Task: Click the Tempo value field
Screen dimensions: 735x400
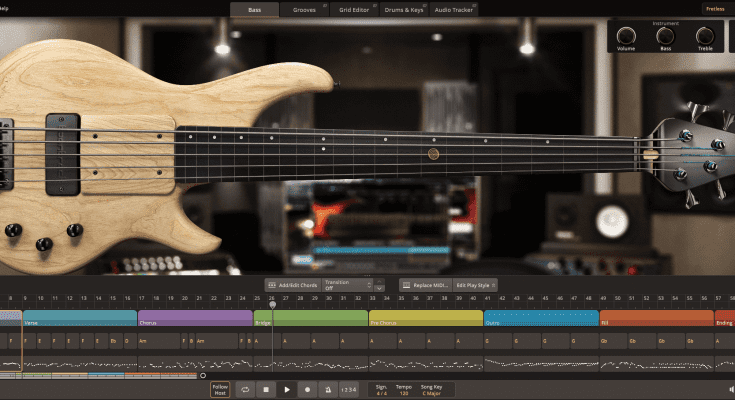Action: tap(403, 389)
